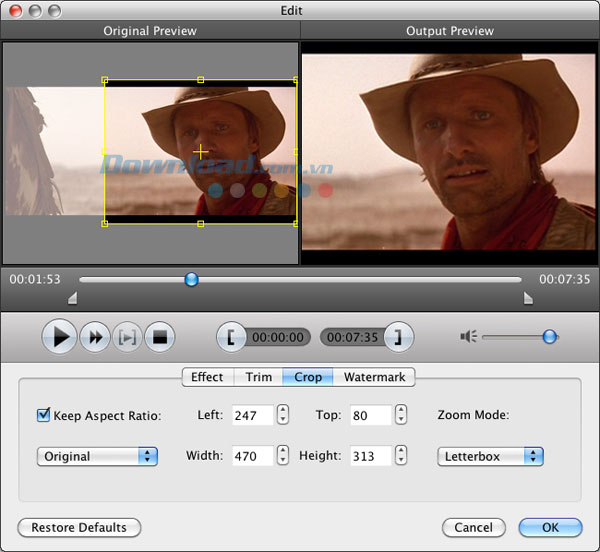Image resolution: width=600 pixels, height=552 pixels.
Task: Confirm with the OK button
Action: (550, 528)
